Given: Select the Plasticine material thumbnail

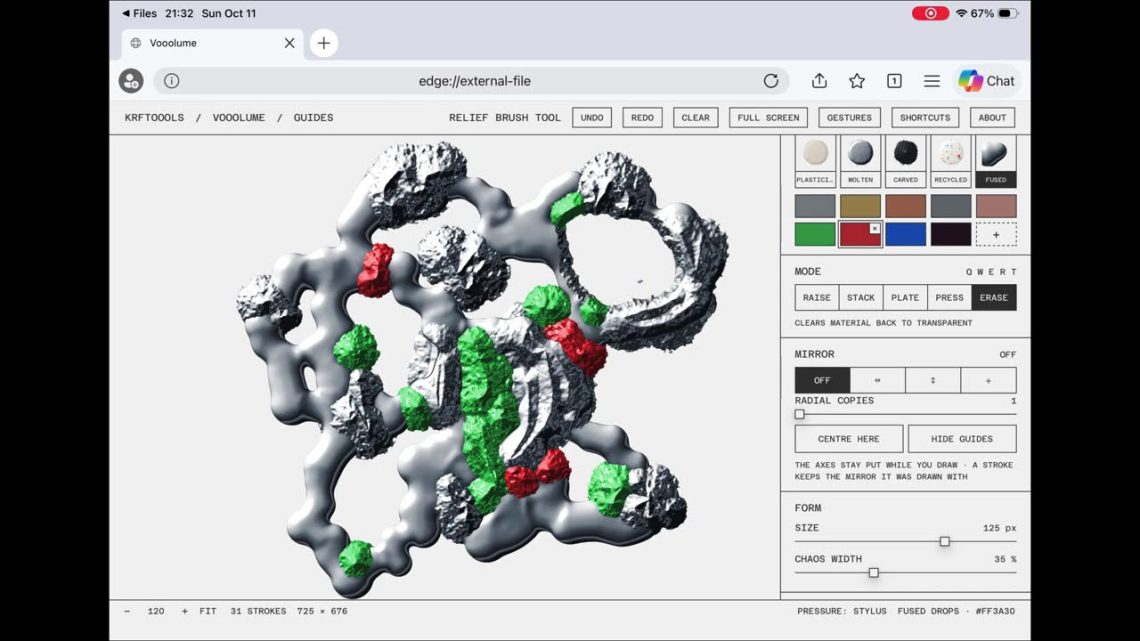Looking at the screenshot, I should (815, 161).
